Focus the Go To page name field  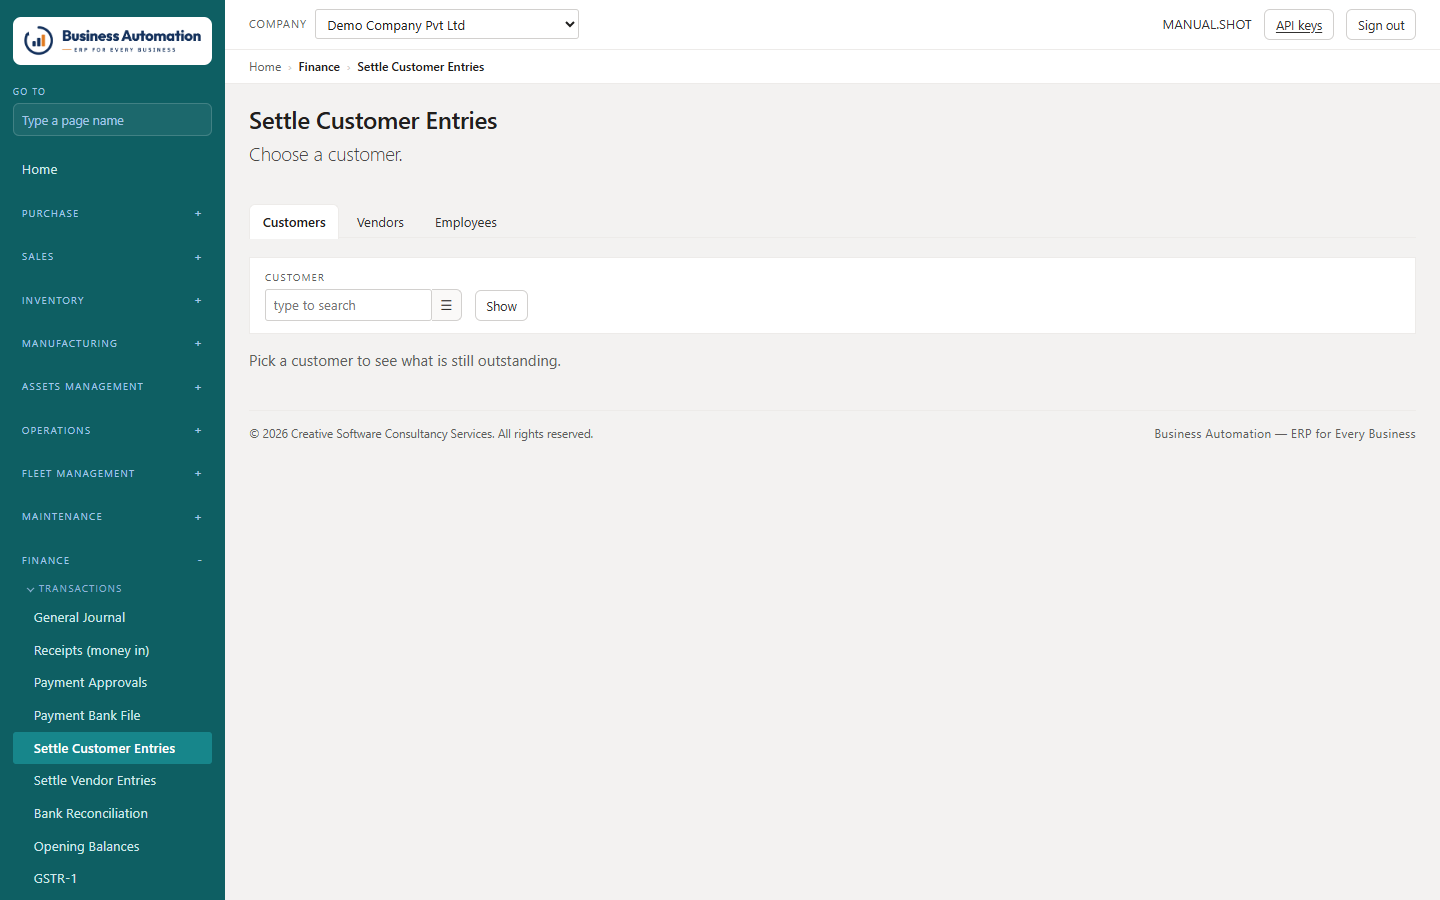pos(112,120)
